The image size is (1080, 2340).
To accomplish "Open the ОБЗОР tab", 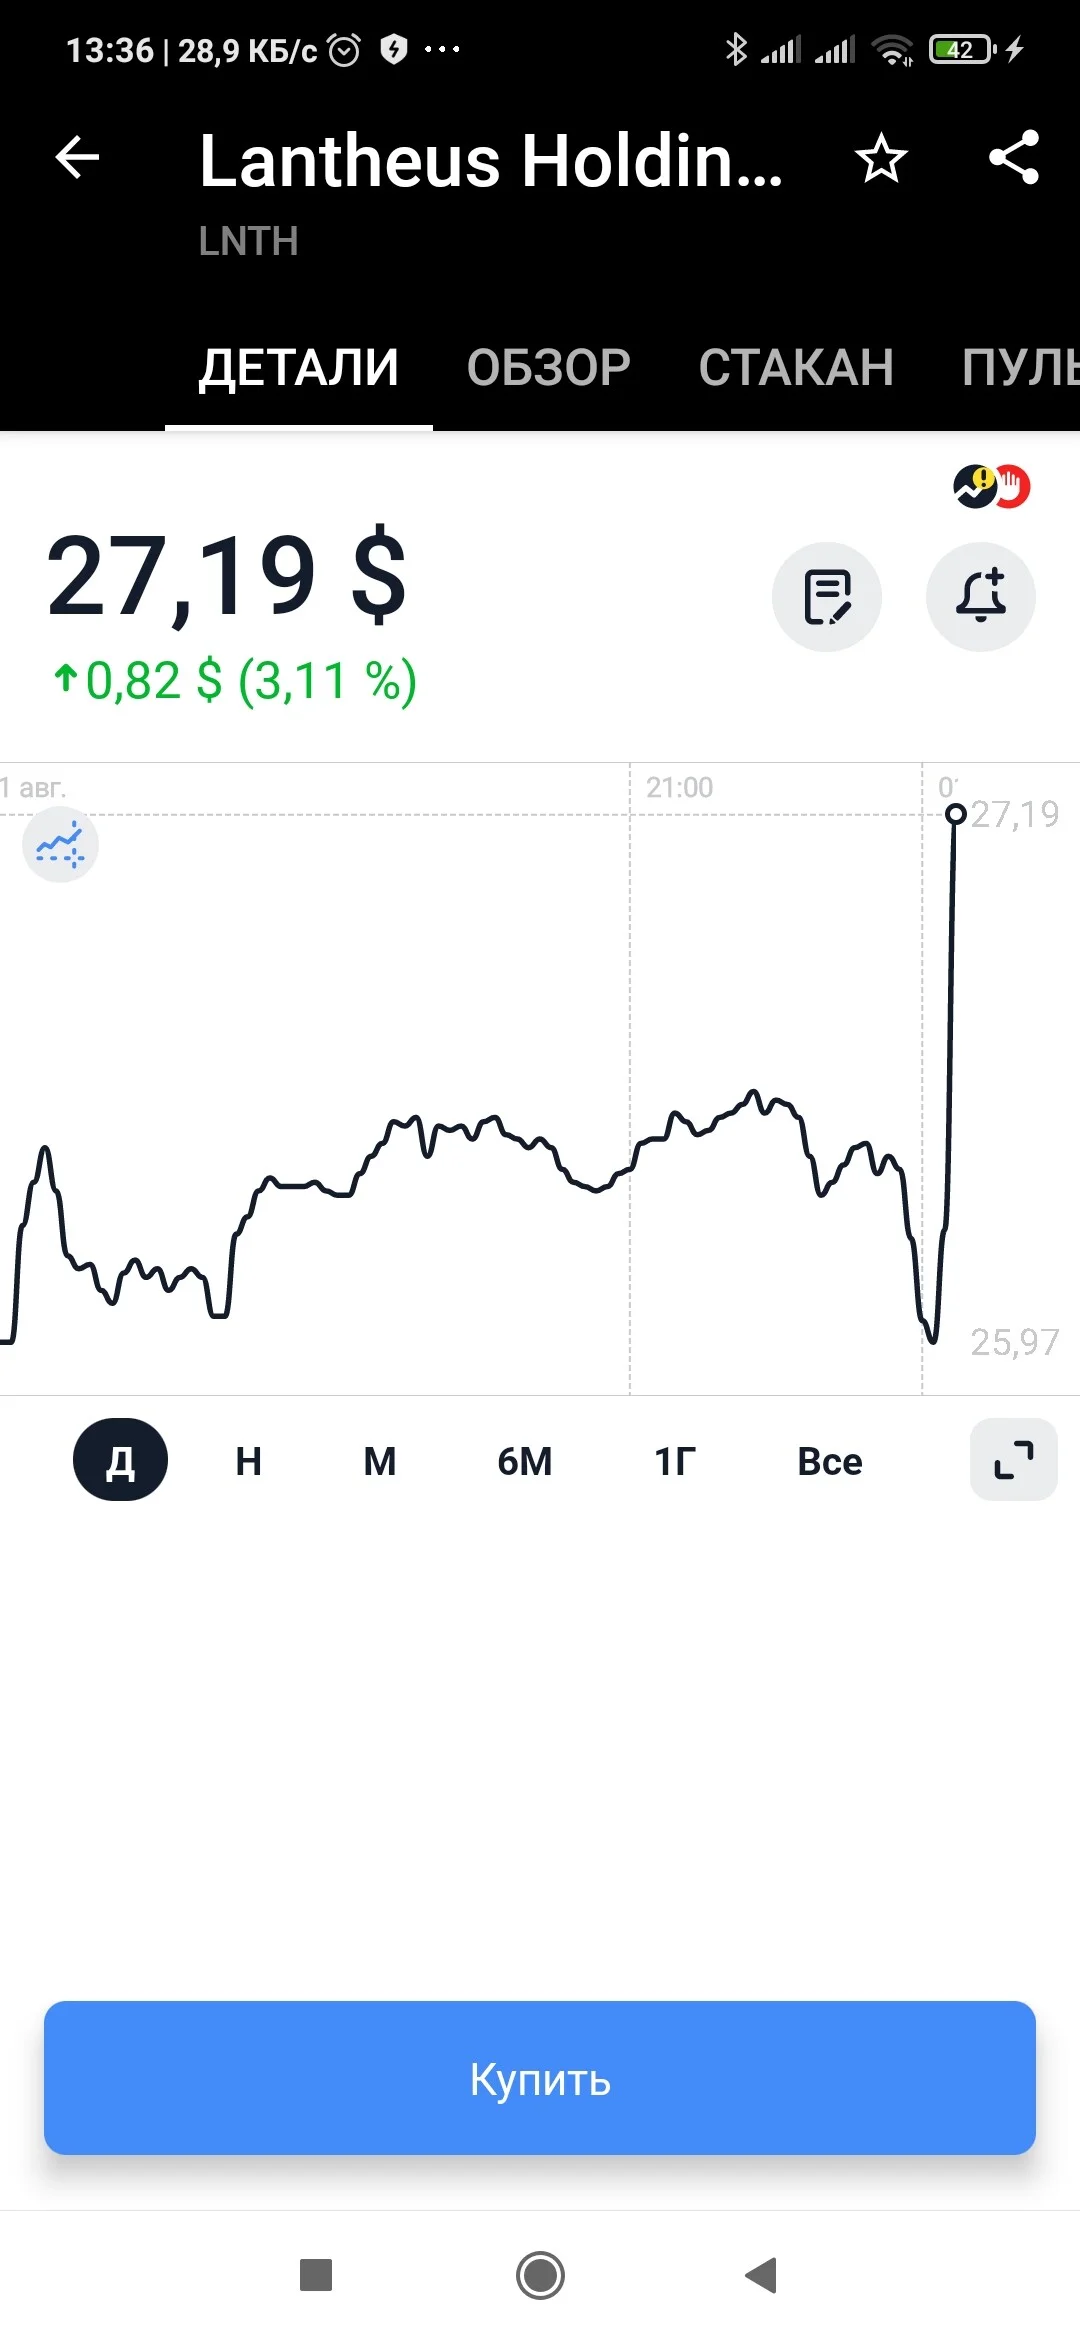I will click(x=549, y=367).
